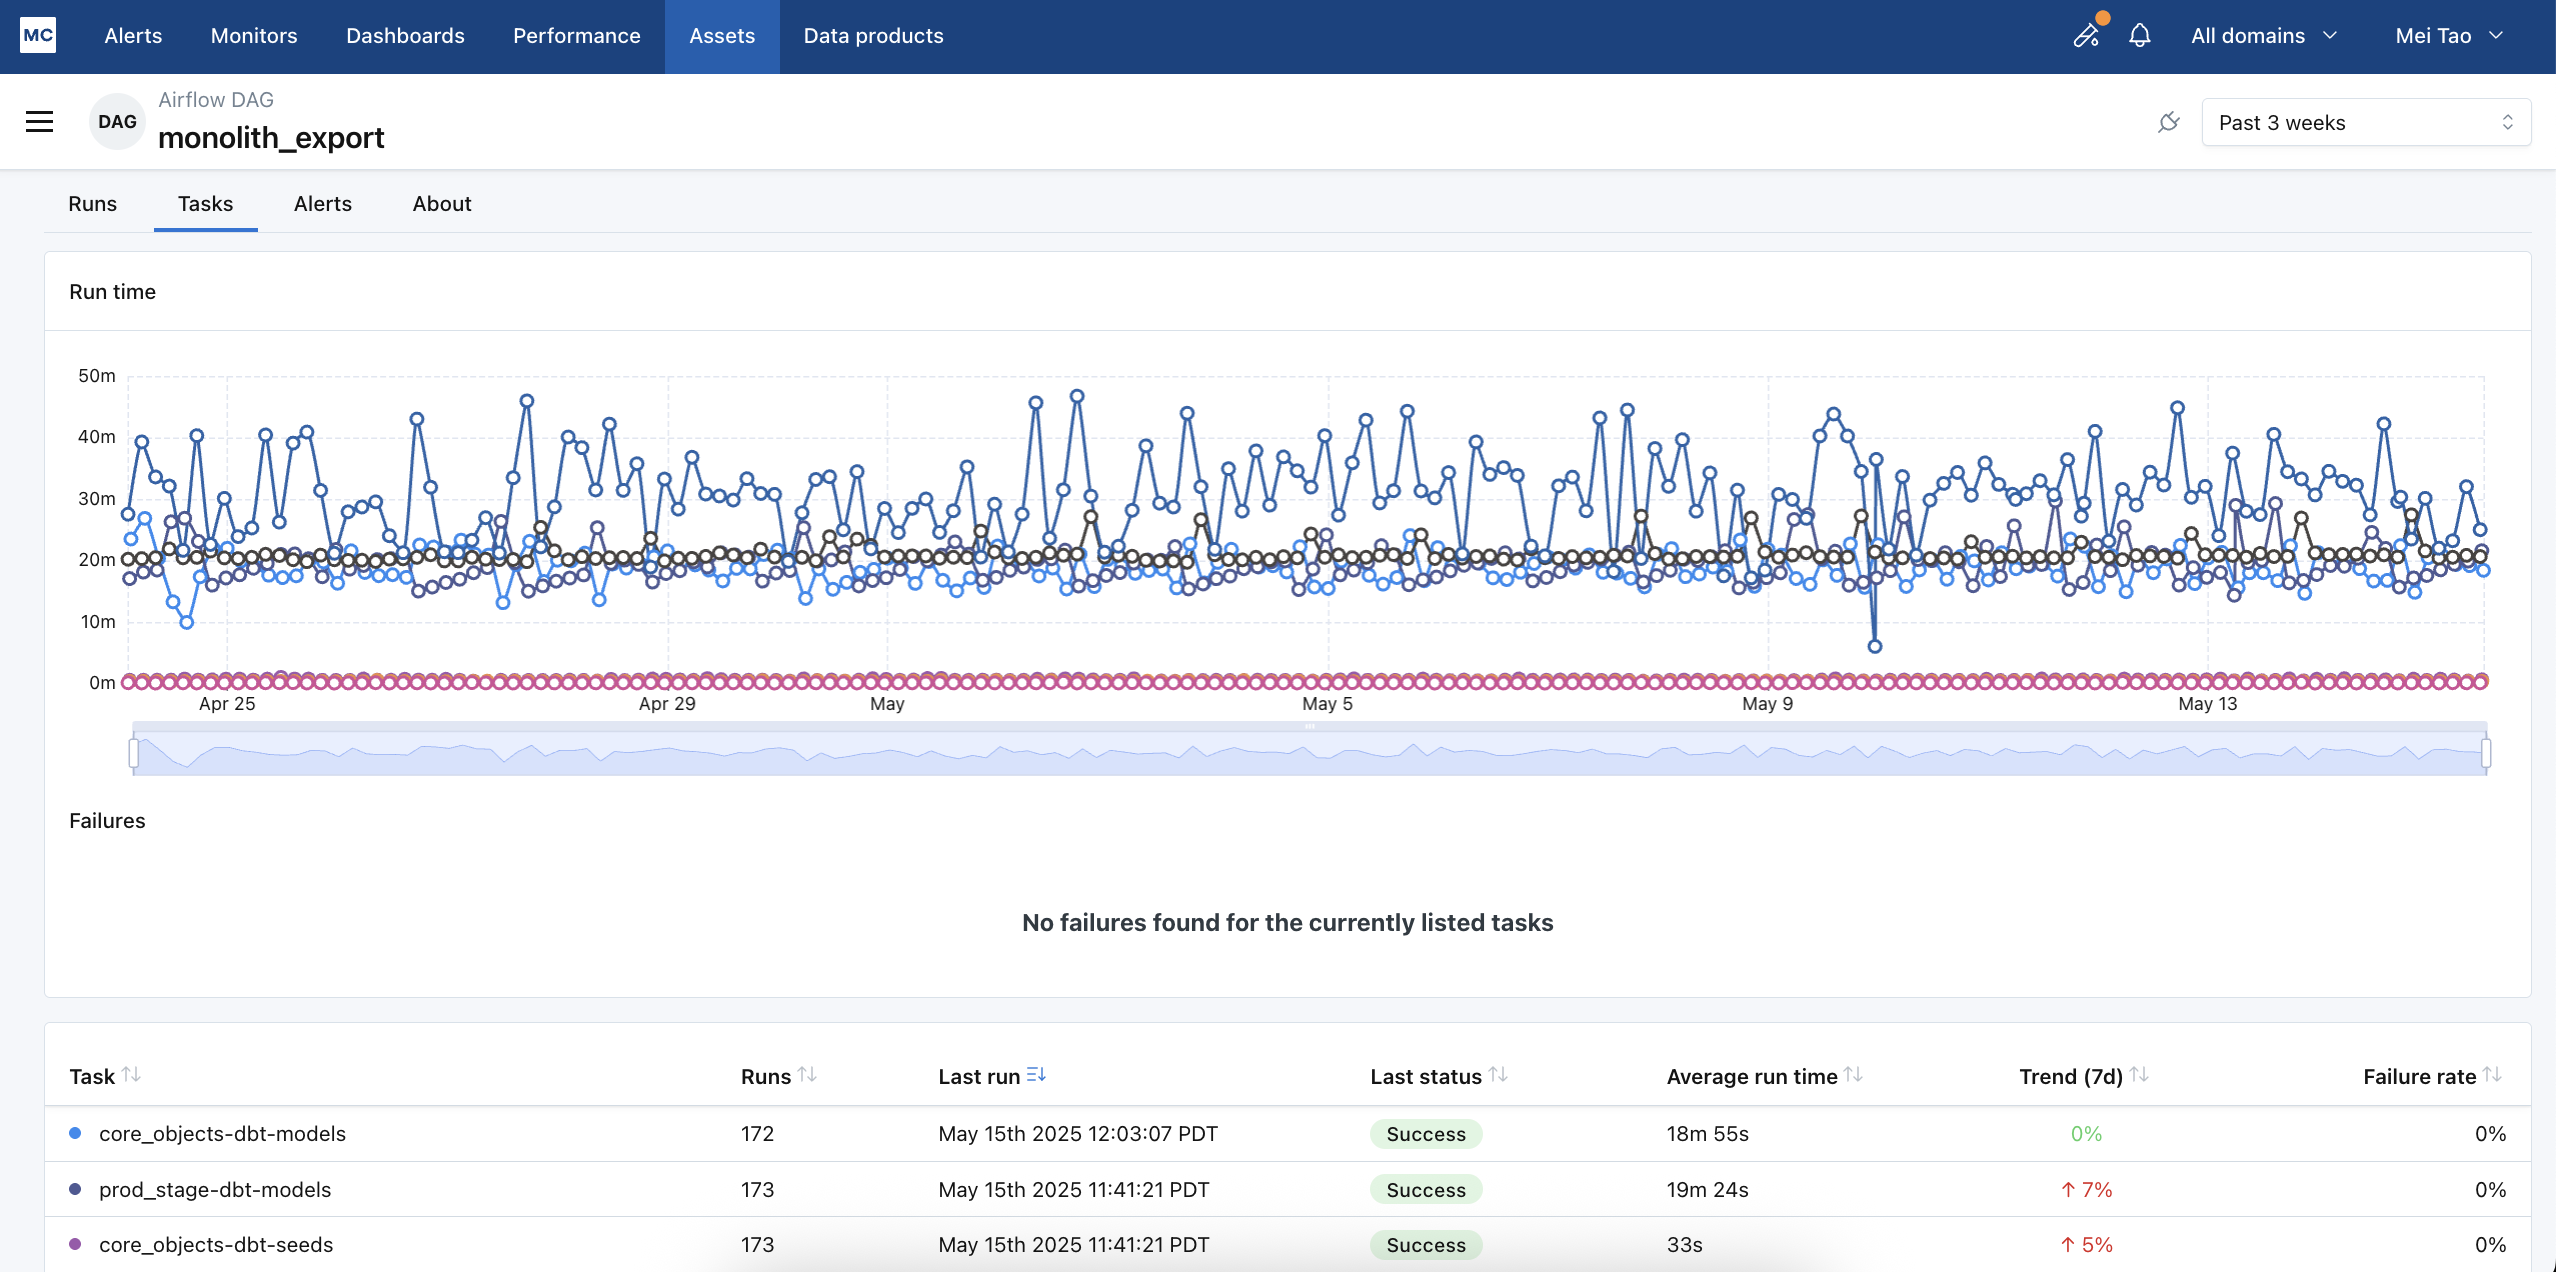2556x1272 pixels.
Task: Click the plug connection icon
Action: [x=2168, y=123]
